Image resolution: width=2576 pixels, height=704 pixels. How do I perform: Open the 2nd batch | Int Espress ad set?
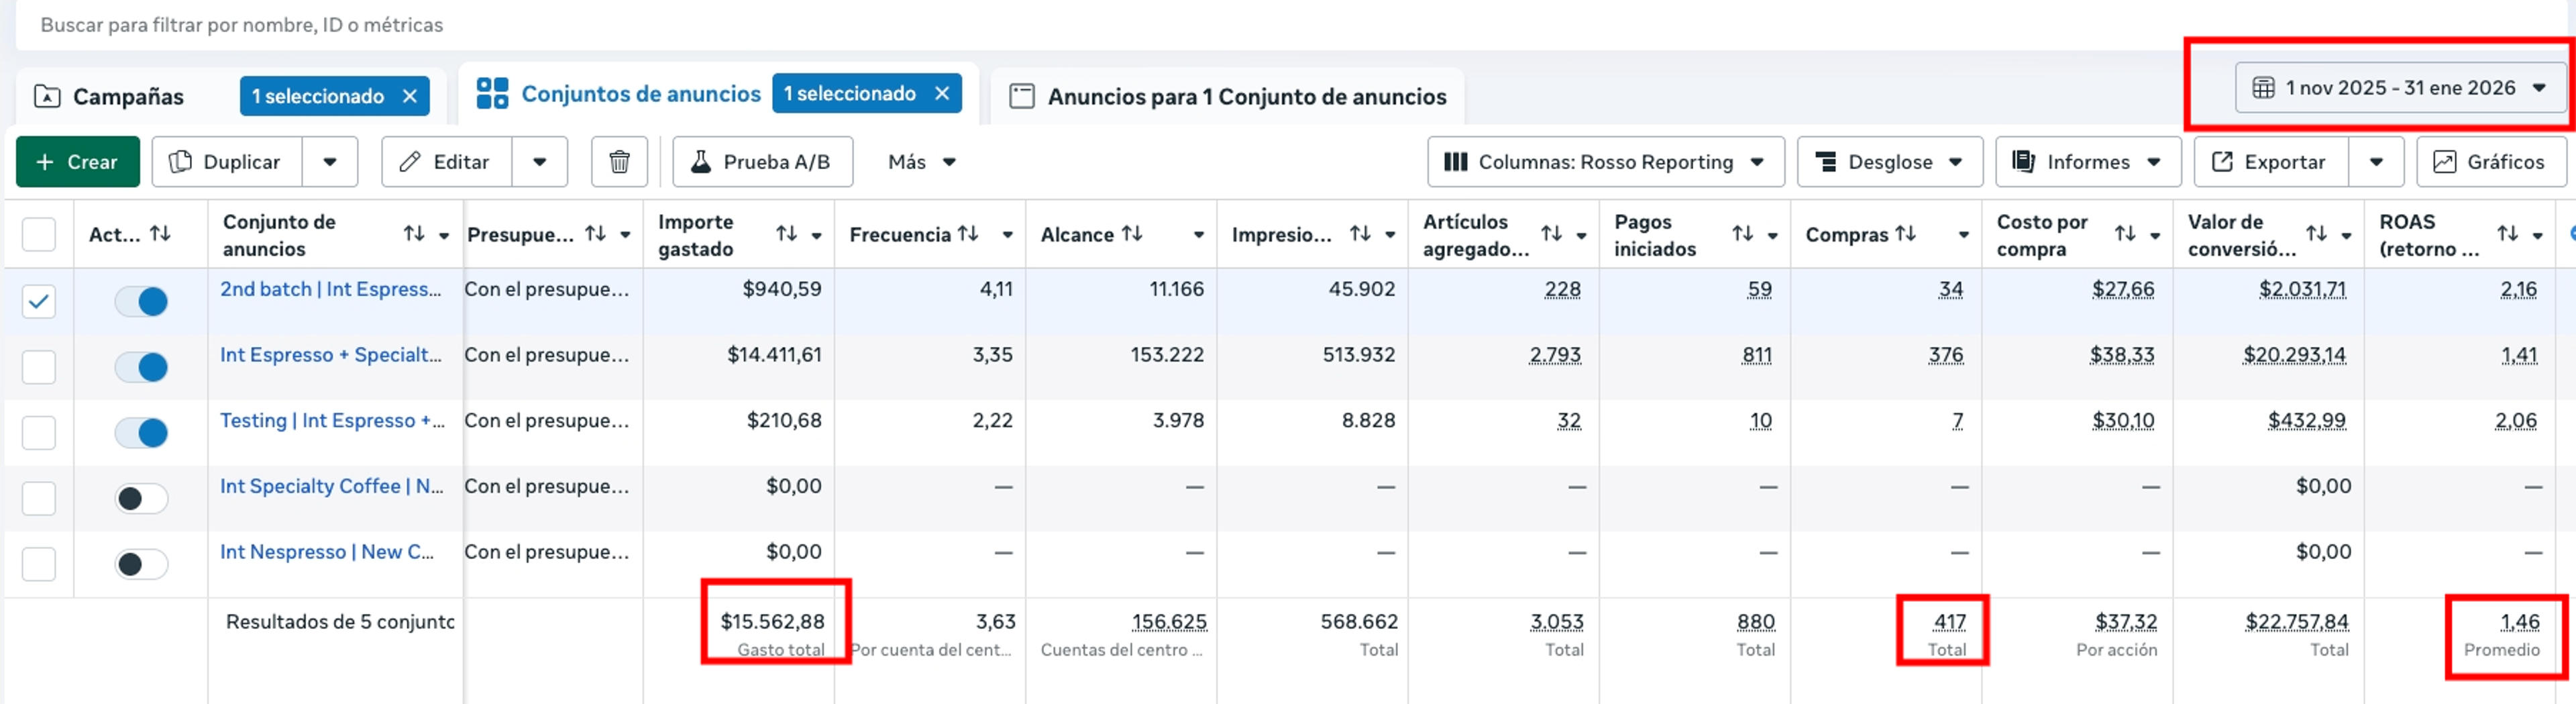pos(330,289)
